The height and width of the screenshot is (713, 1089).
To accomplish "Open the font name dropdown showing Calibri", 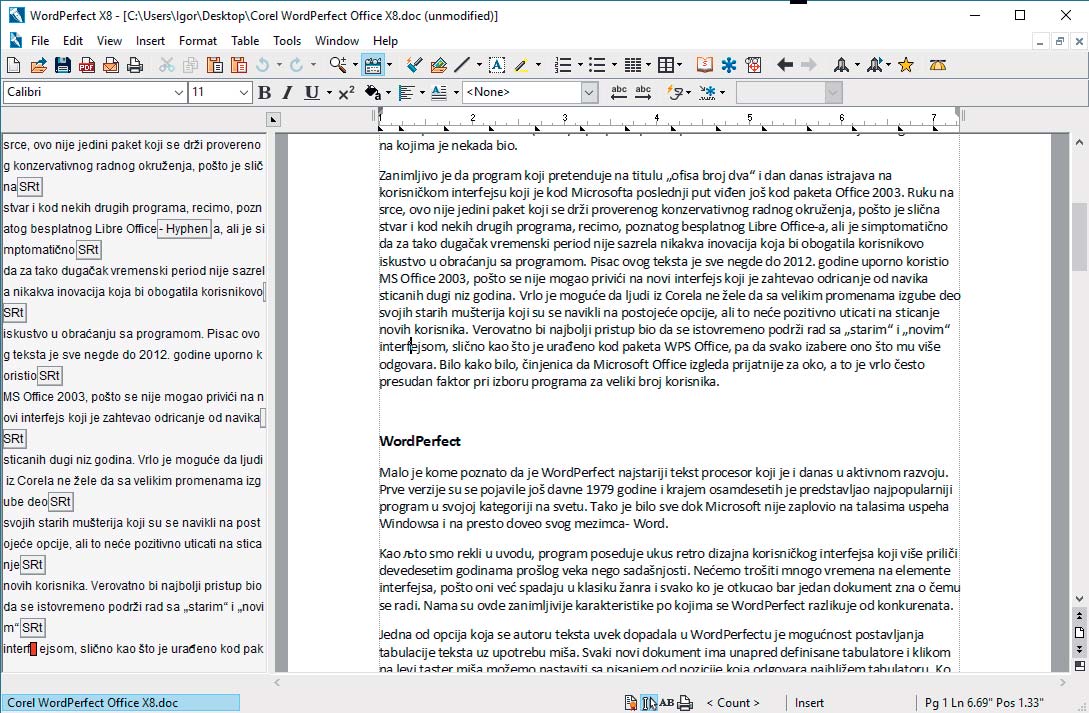I will (178, 92).
